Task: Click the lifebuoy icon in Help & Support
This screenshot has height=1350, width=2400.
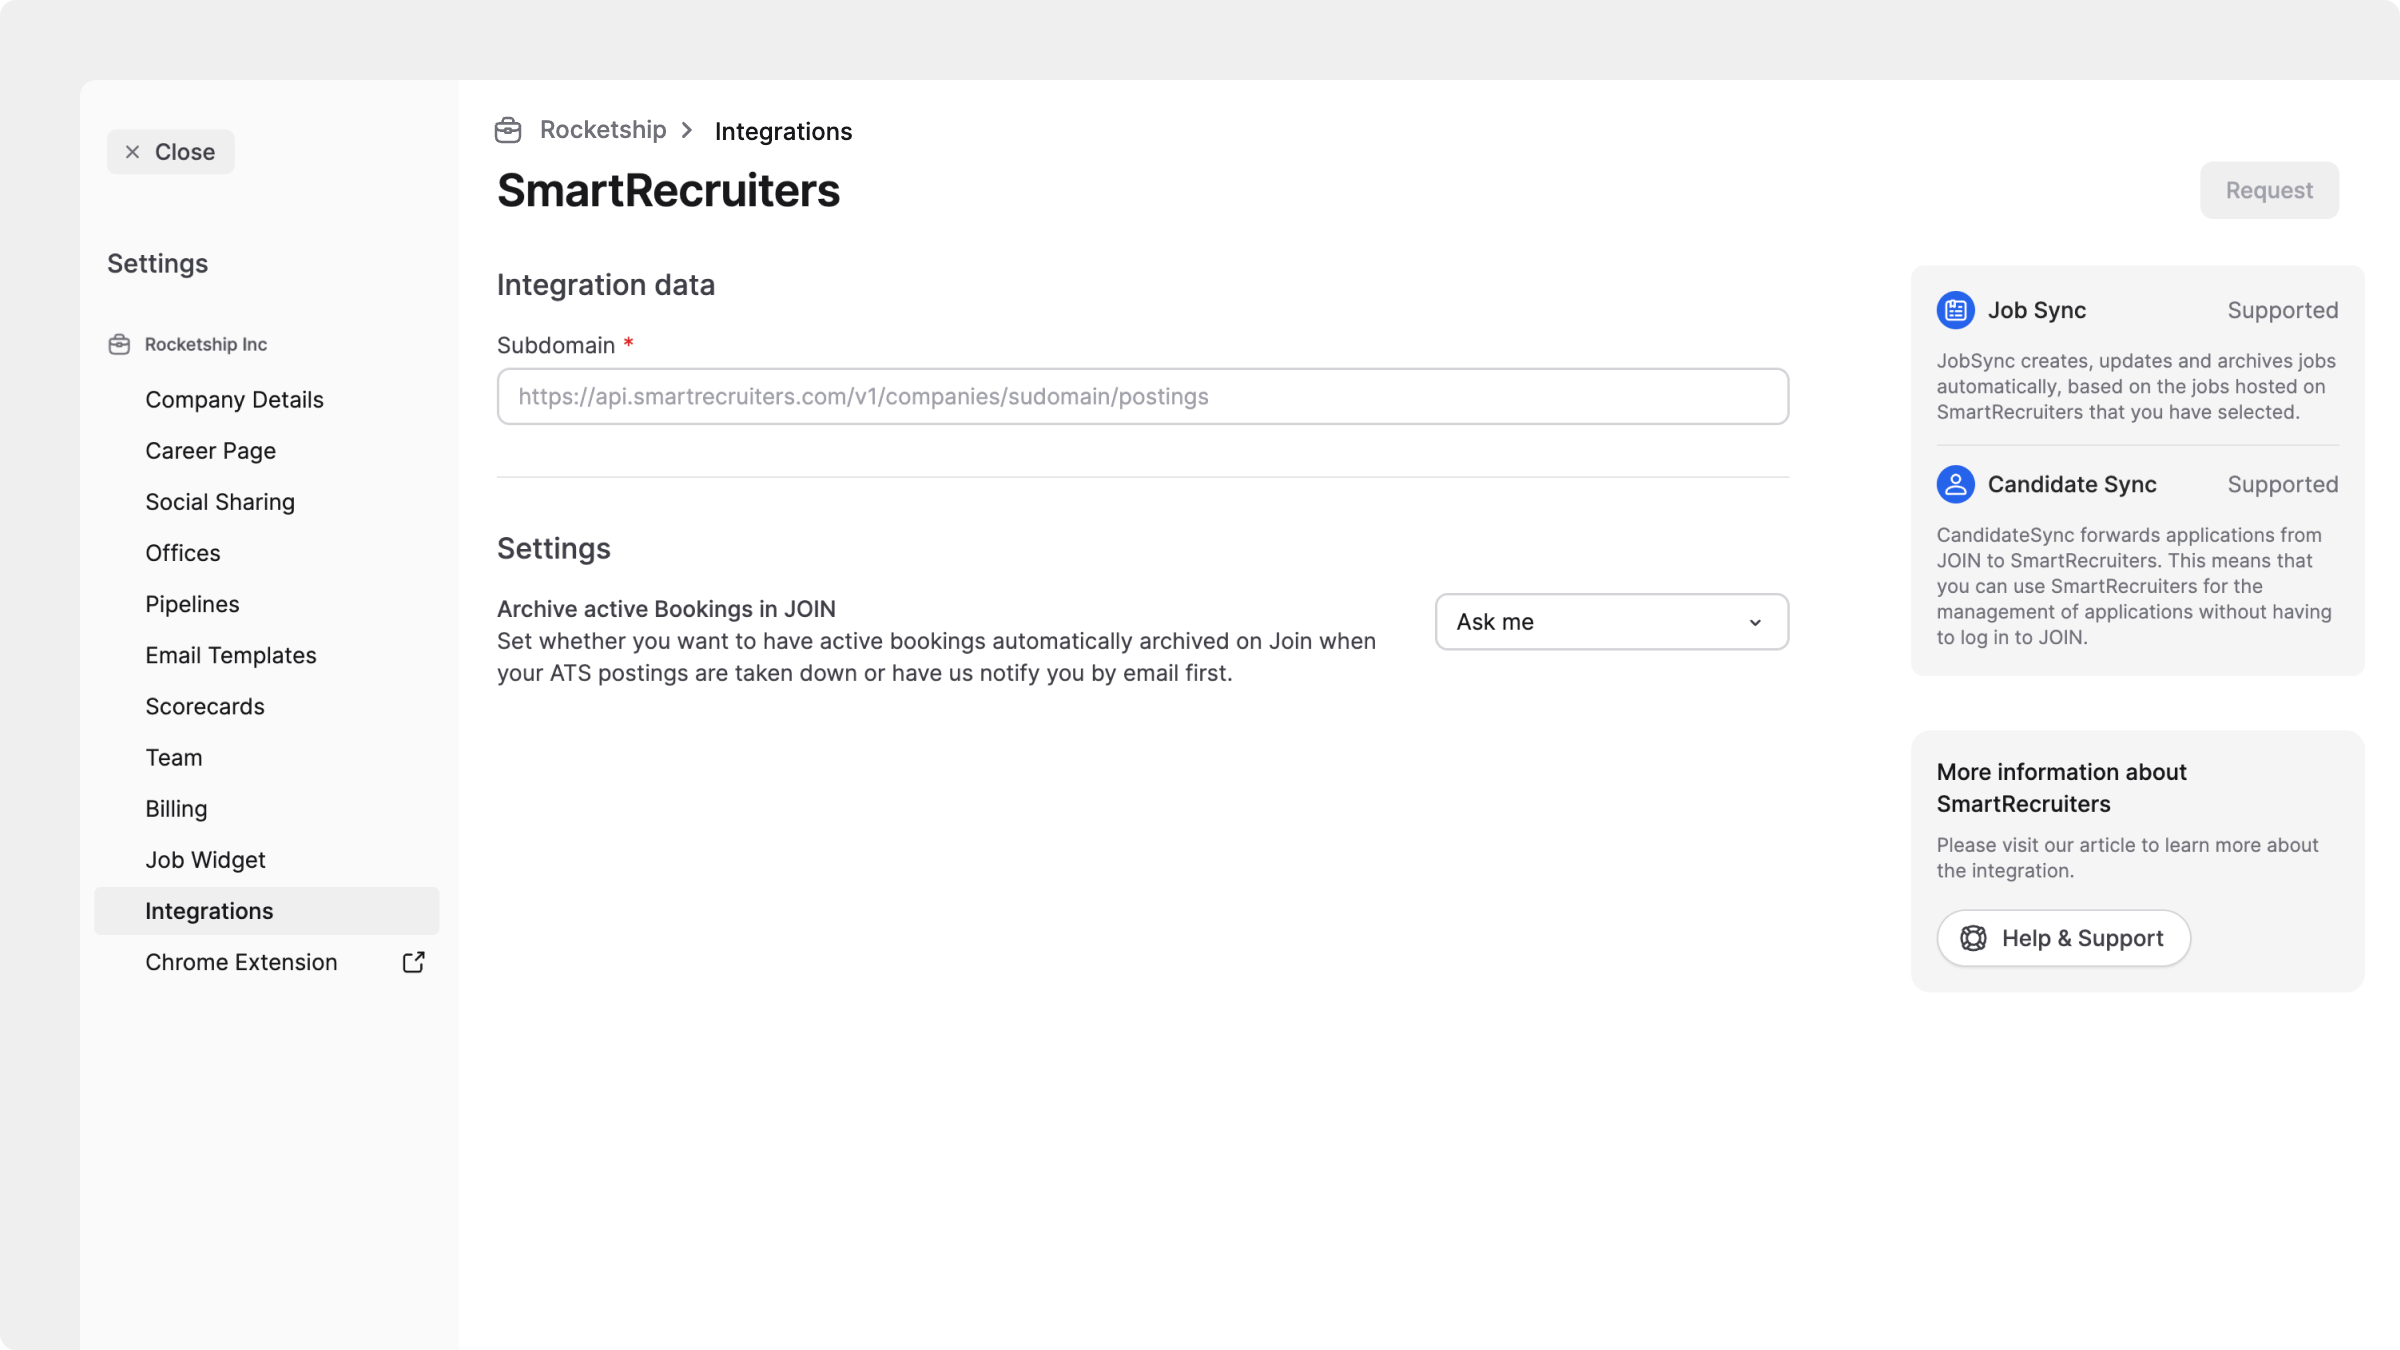Action: tap(1973, 938)
